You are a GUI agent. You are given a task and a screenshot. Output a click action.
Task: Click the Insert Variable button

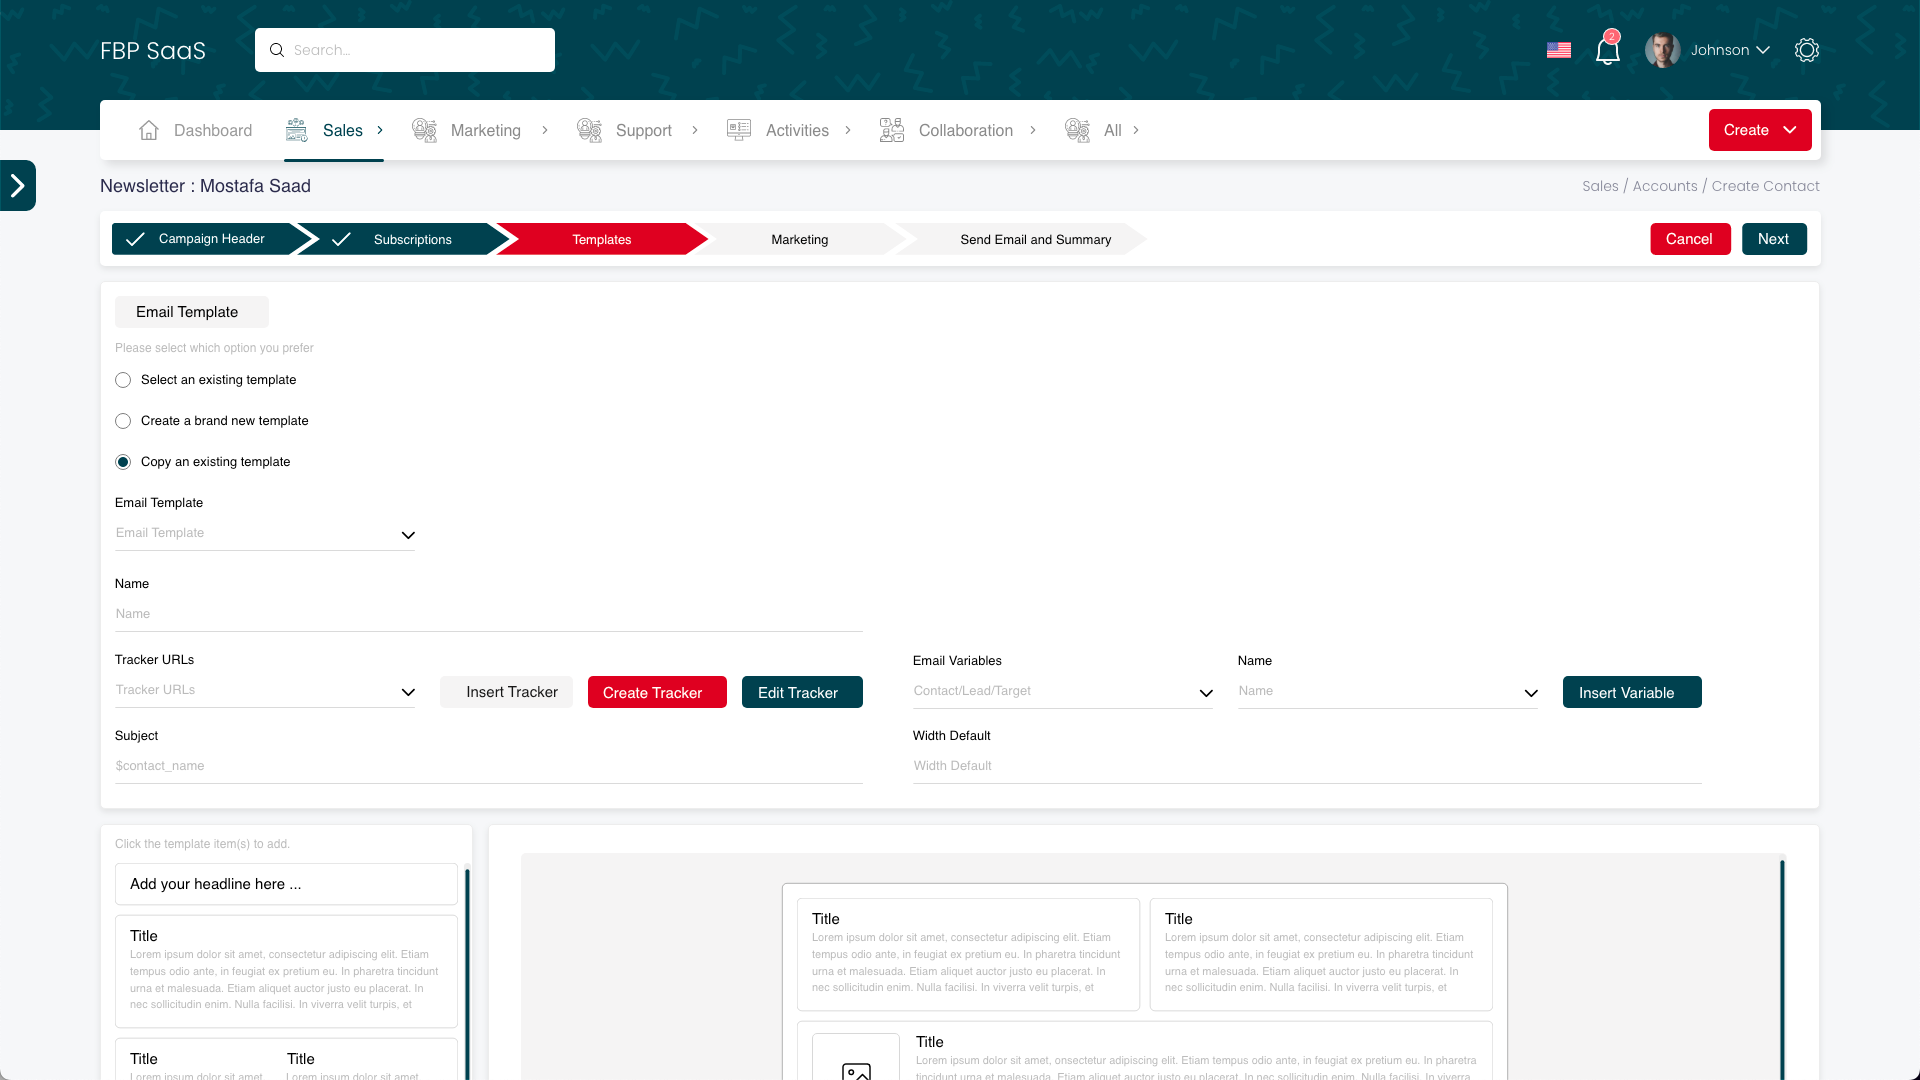[x=1631, y=692]
